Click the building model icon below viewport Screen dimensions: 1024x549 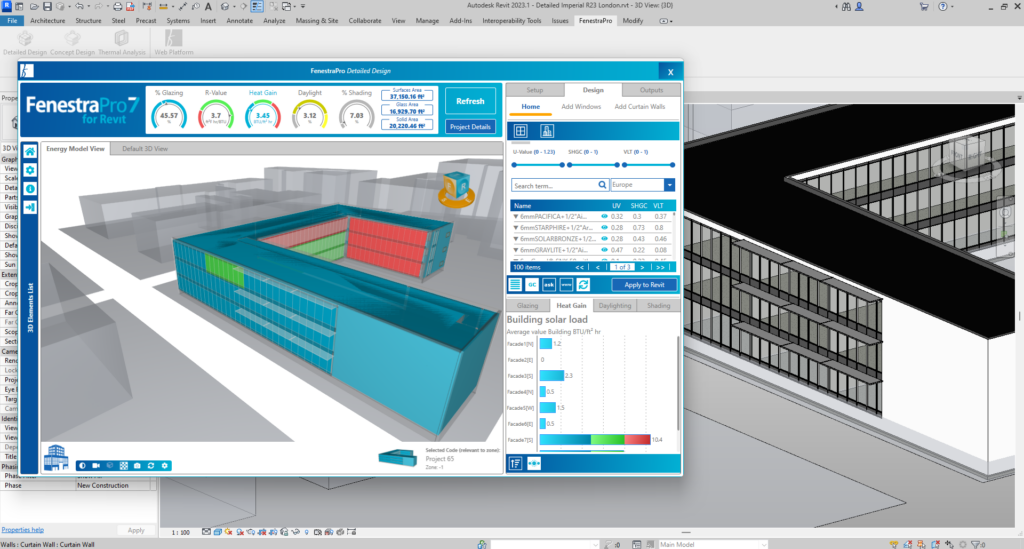click(56, 458)
